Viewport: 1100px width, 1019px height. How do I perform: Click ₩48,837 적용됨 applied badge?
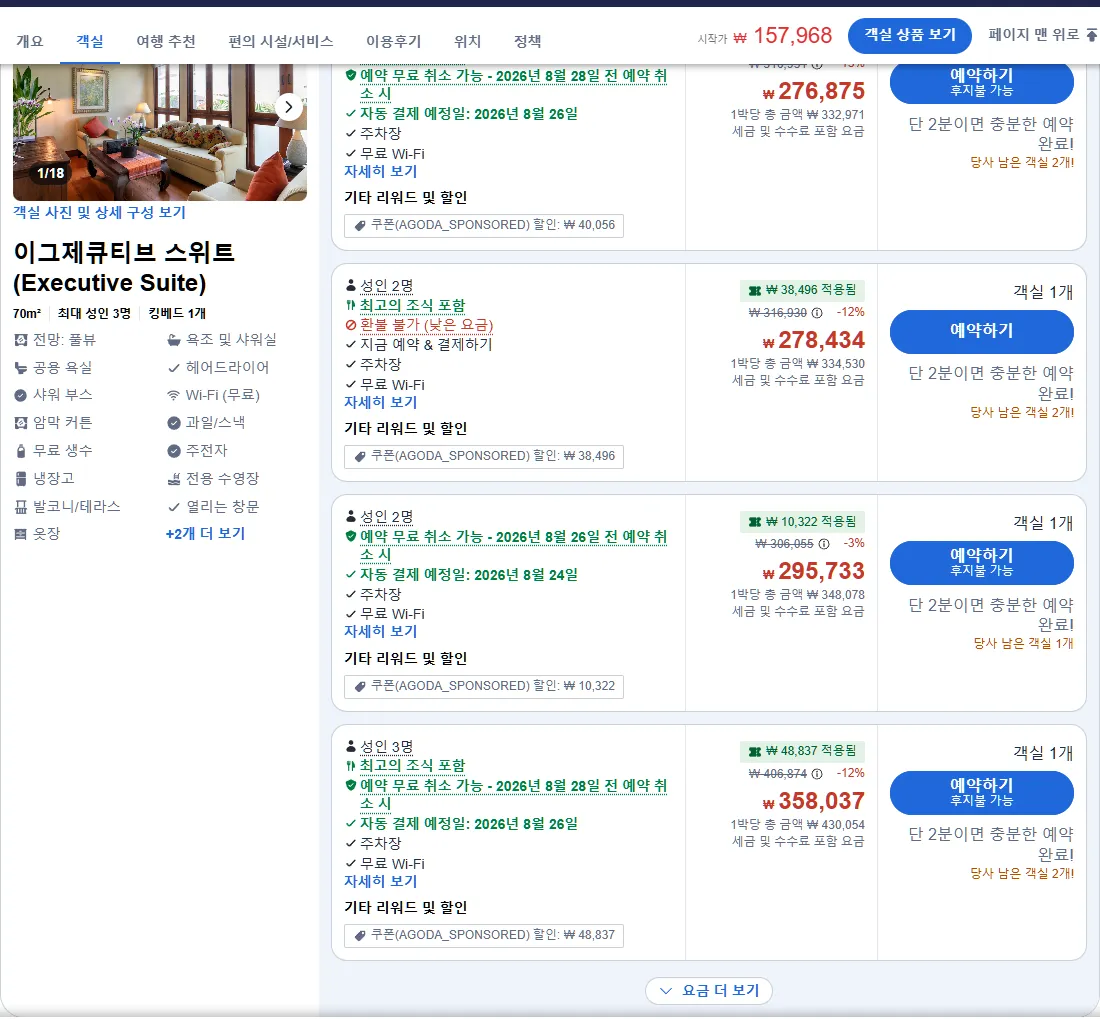click(802, 751)
